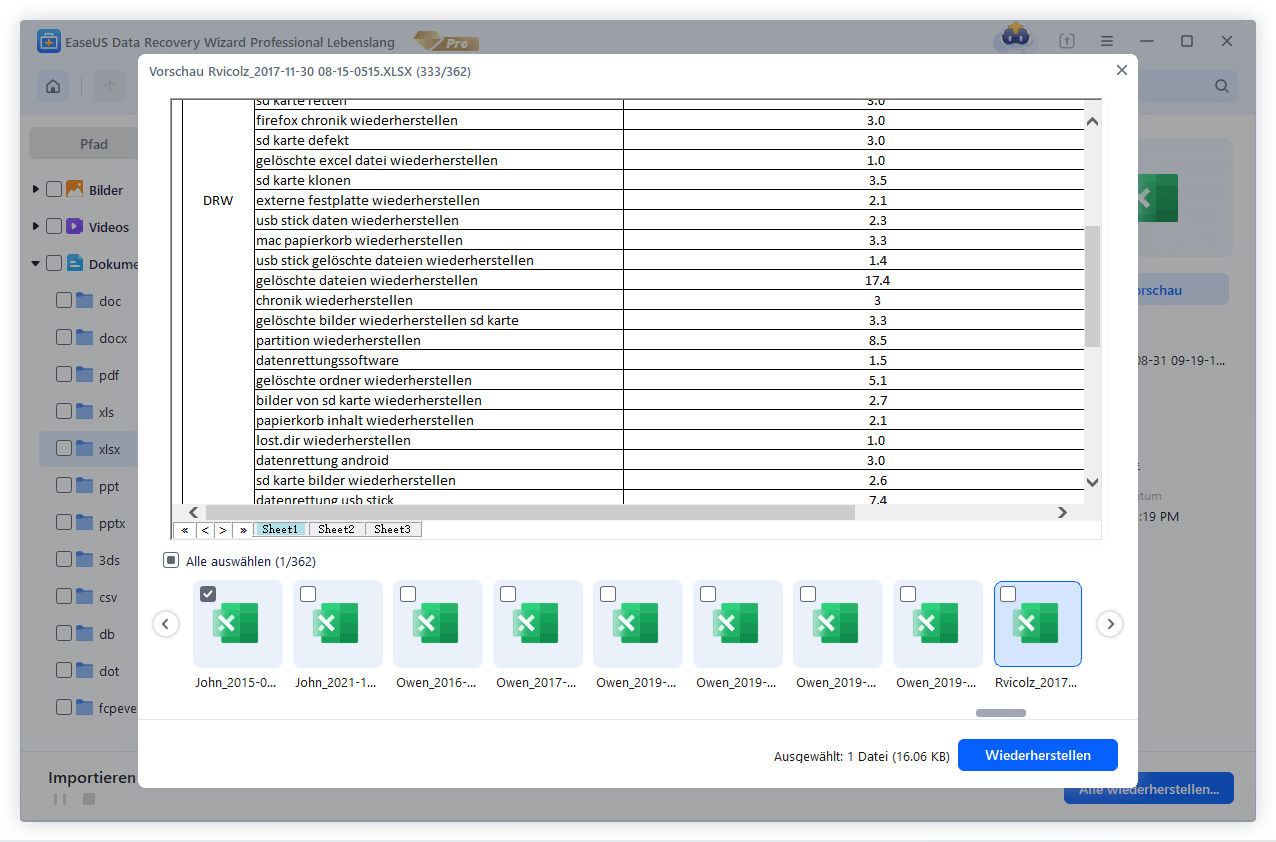The width and height of the screenshot is (1276, 842).
Task: Go to the previous sheet tab (<)
Action: tap(204, 529)
